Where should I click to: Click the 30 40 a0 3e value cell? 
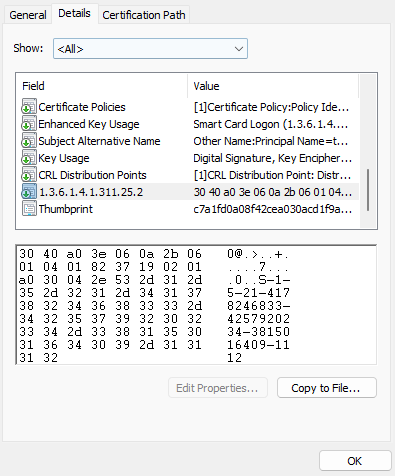272,192
